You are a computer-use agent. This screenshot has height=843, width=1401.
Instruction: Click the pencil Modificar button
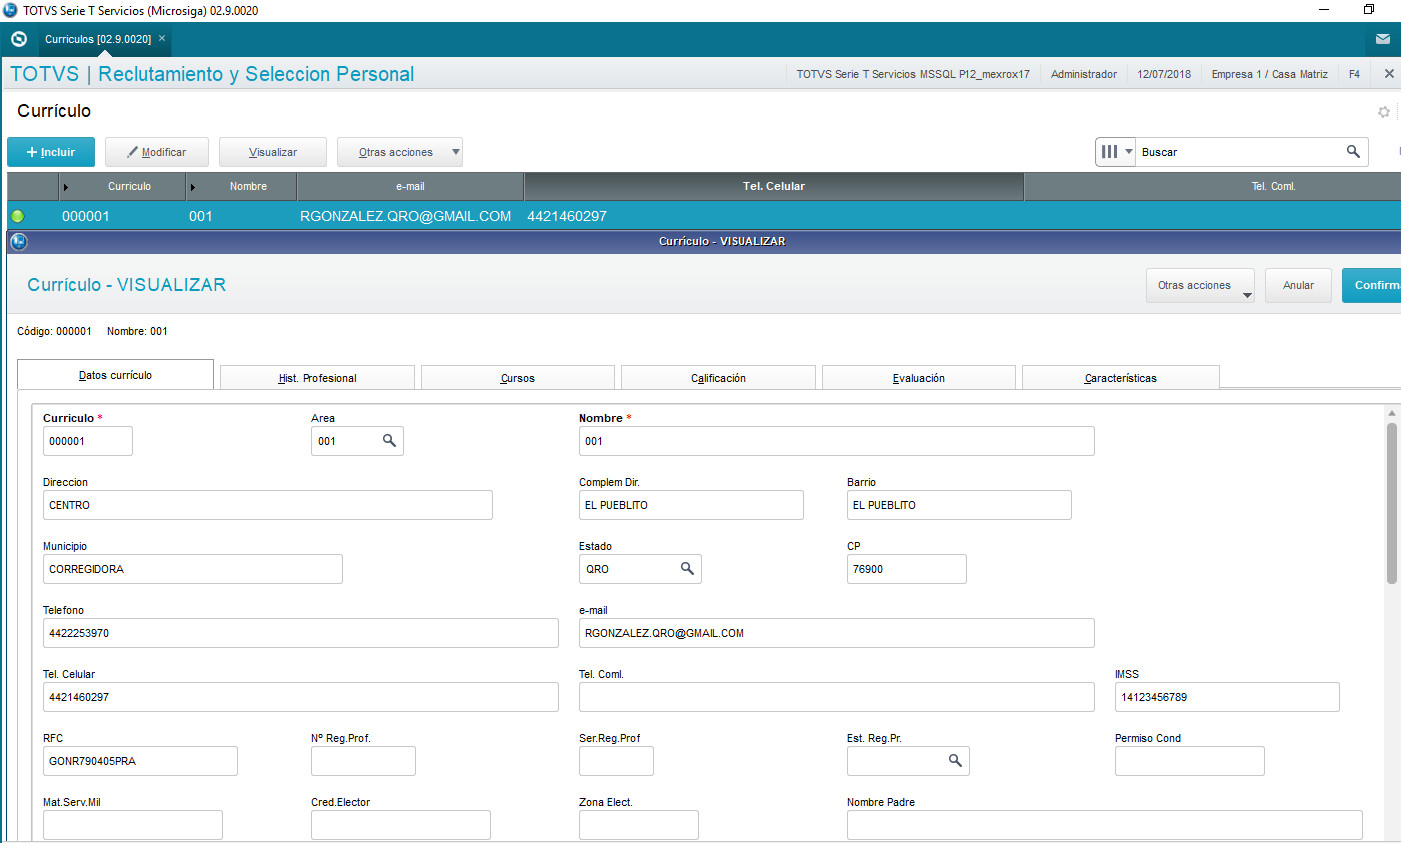(157, 152)
